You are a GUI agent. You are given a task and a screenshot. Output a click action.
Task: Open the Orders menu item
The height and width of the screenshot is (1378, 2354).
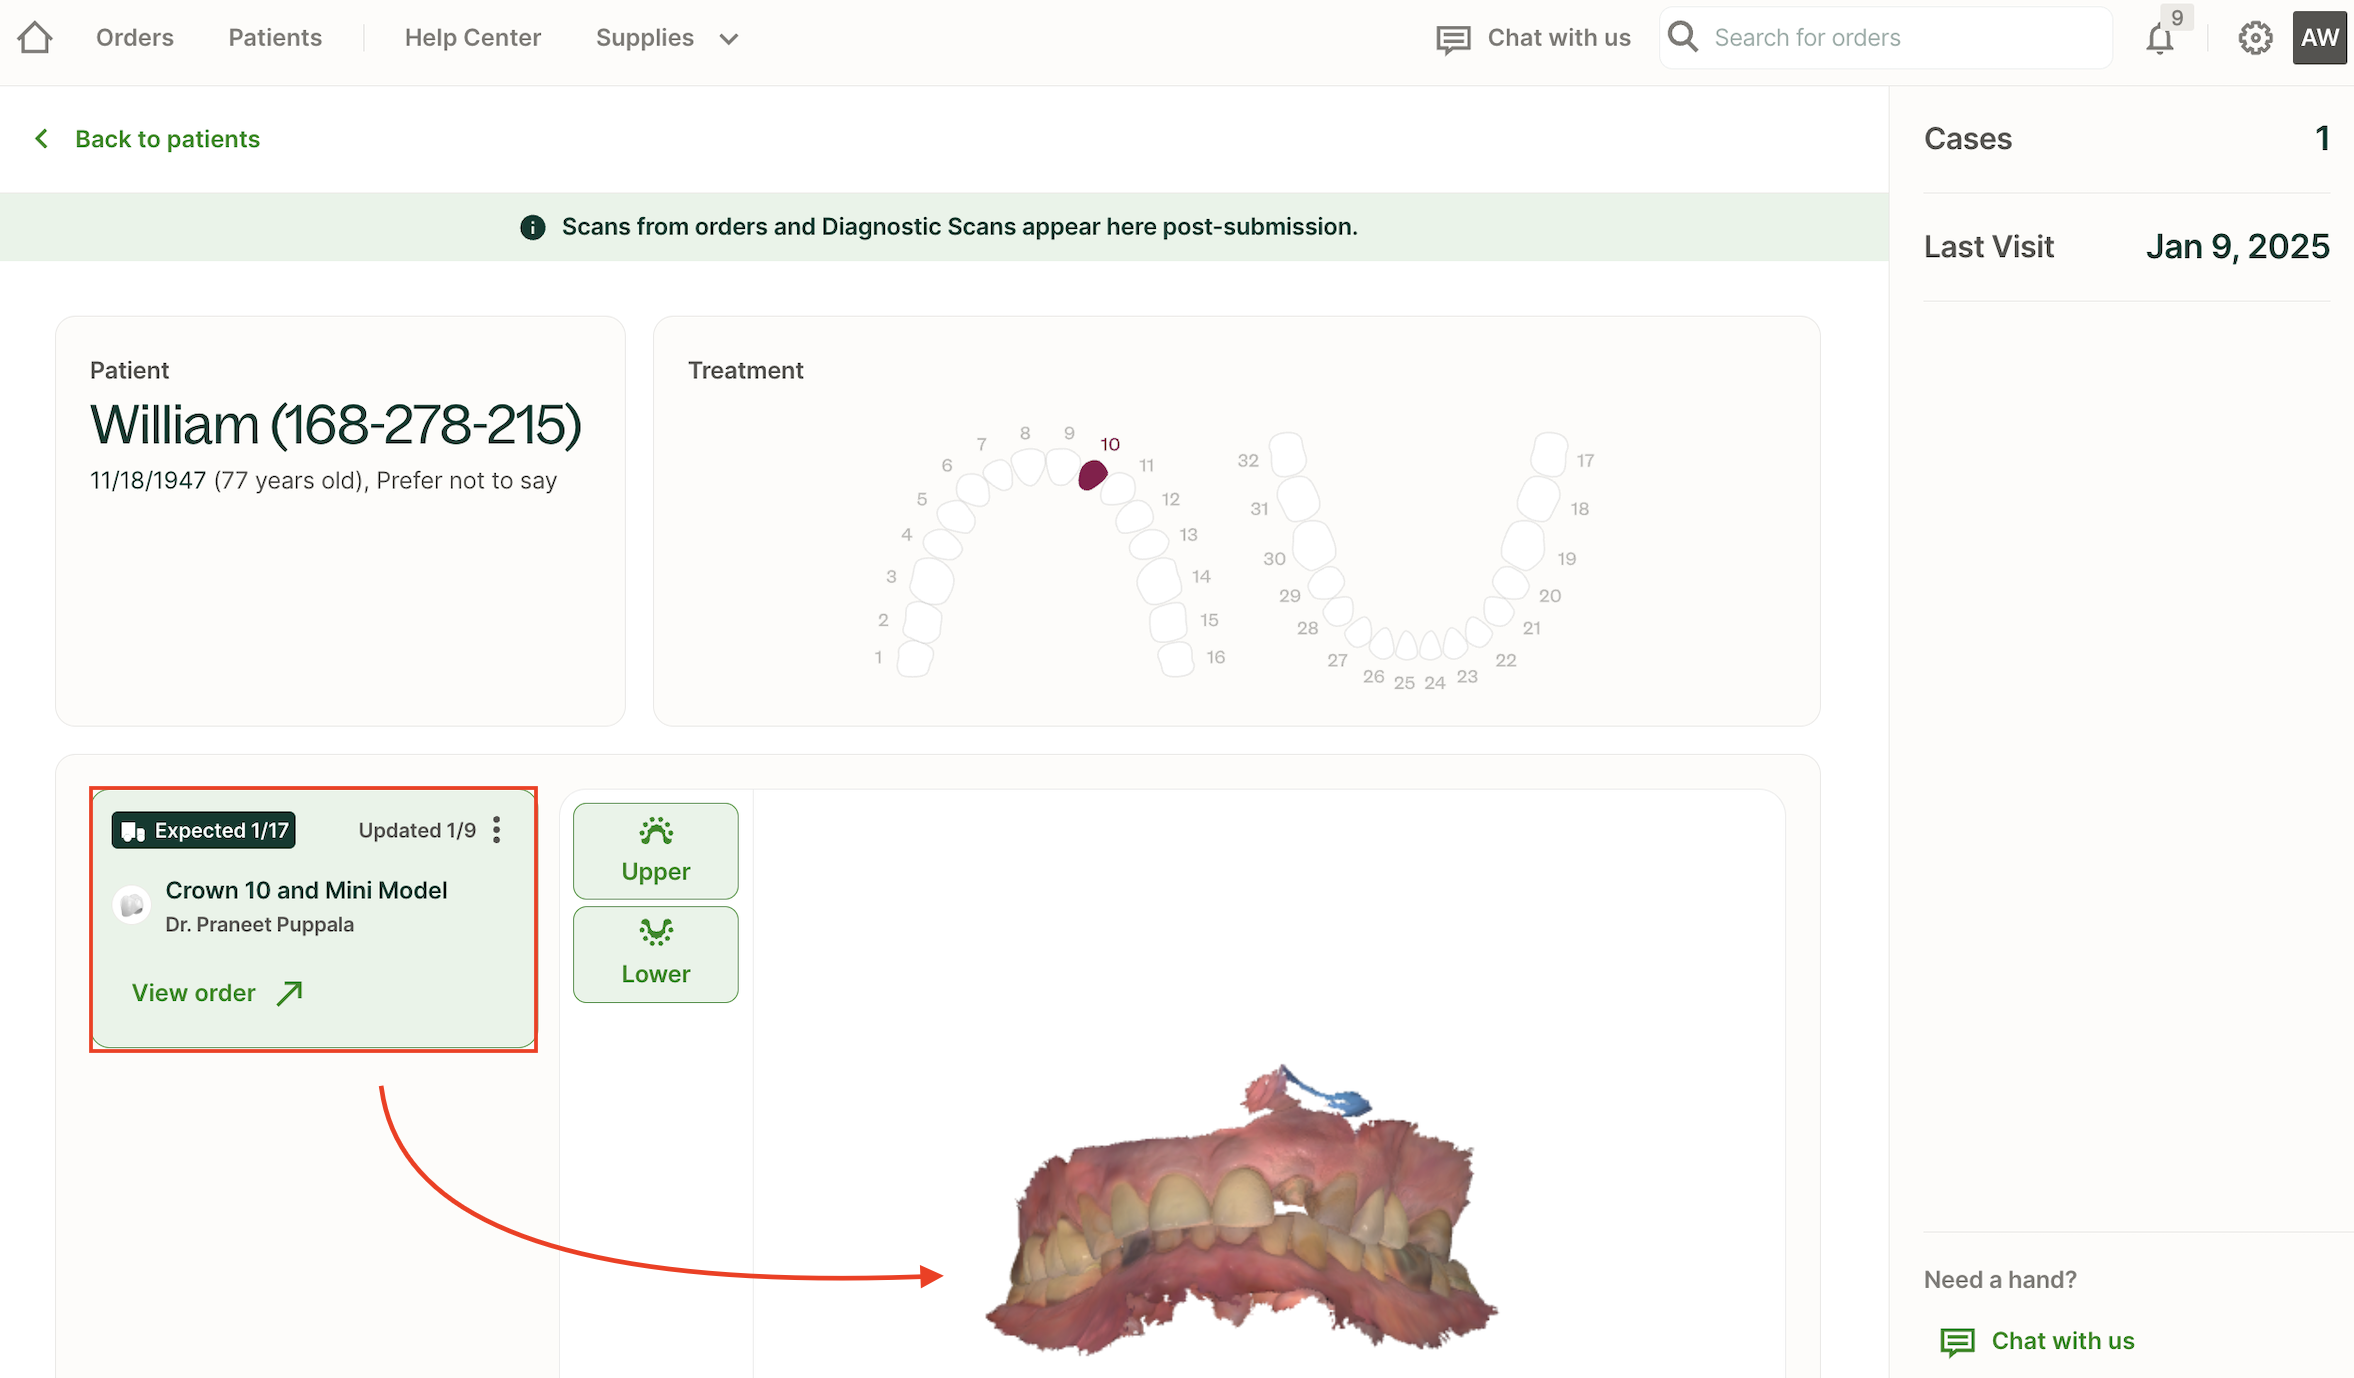135,38
